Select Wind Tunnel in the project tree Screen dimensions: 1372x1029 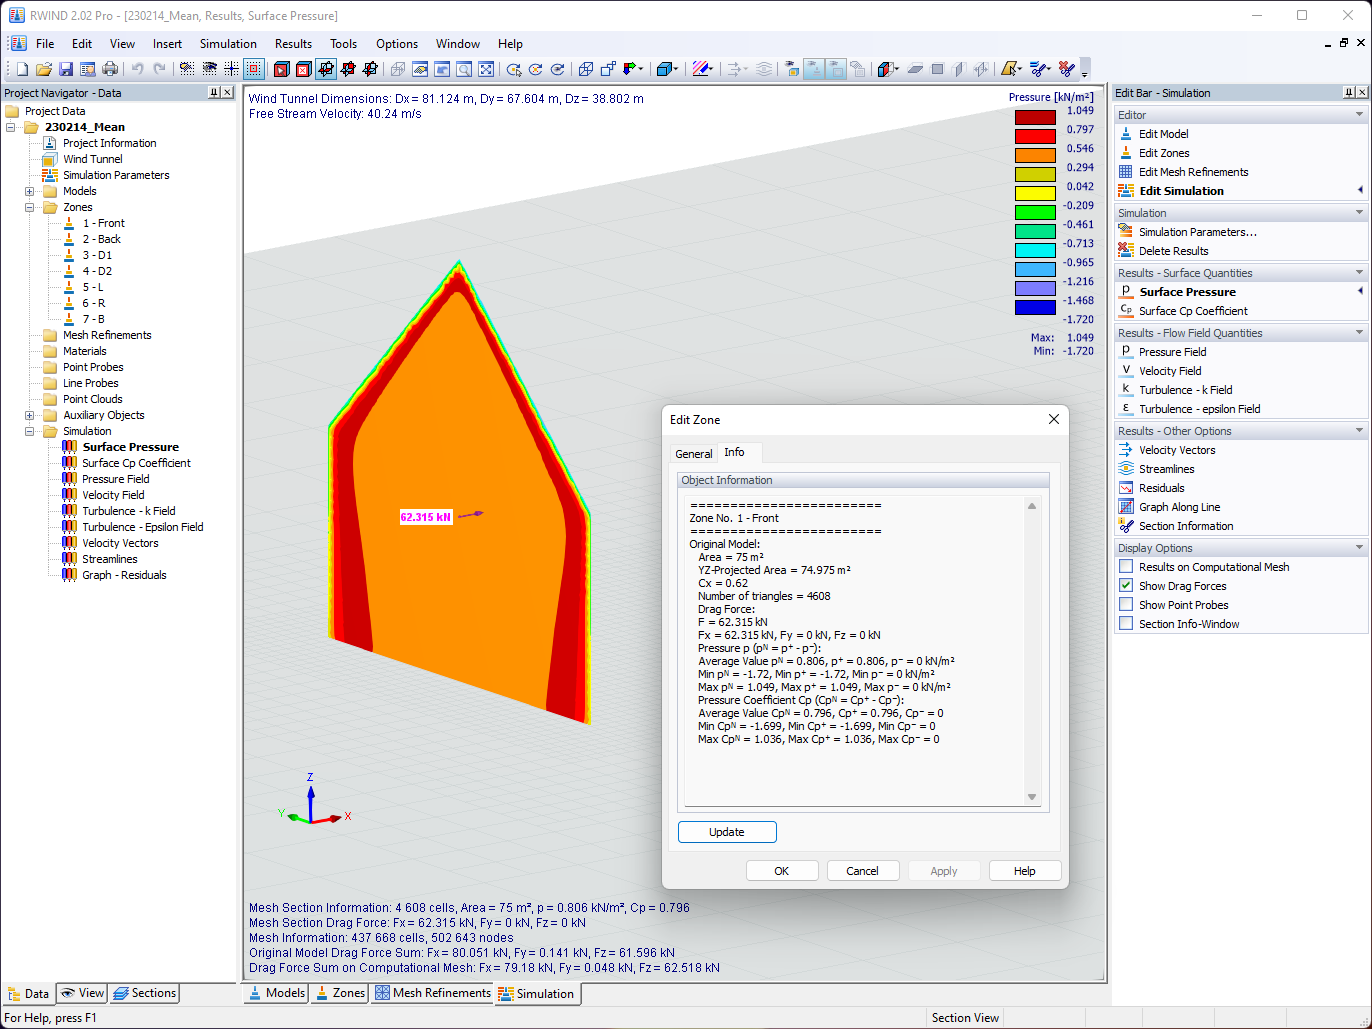[92, 159]
